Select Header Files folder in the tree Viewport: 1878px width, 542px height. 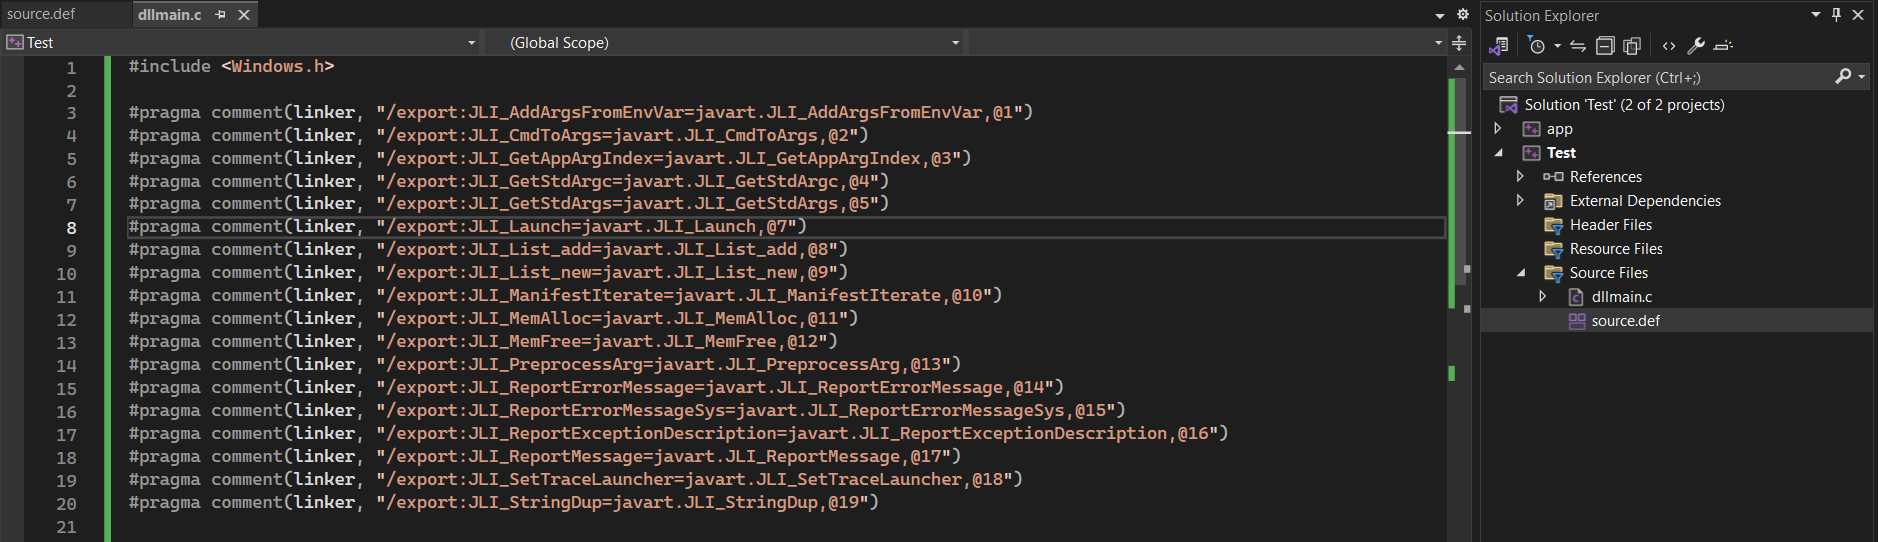pyautogui.click(x=1610, y=225)
